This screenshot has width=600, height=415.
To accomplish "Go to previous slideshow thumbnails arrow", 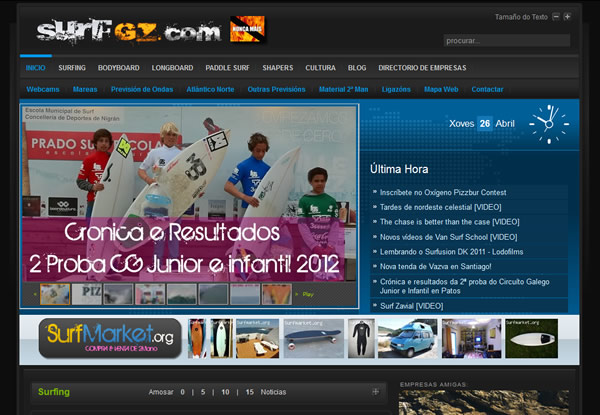I will (35, 294).
